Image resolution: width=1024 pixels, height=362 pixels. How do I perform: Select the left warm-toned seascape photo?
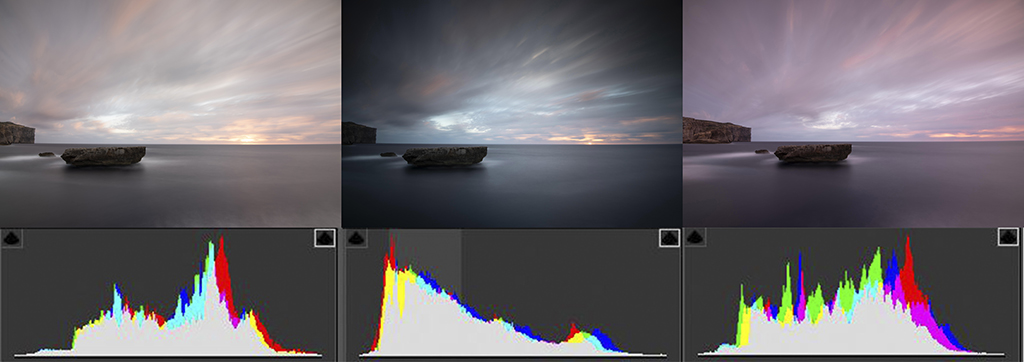[170, 113]
